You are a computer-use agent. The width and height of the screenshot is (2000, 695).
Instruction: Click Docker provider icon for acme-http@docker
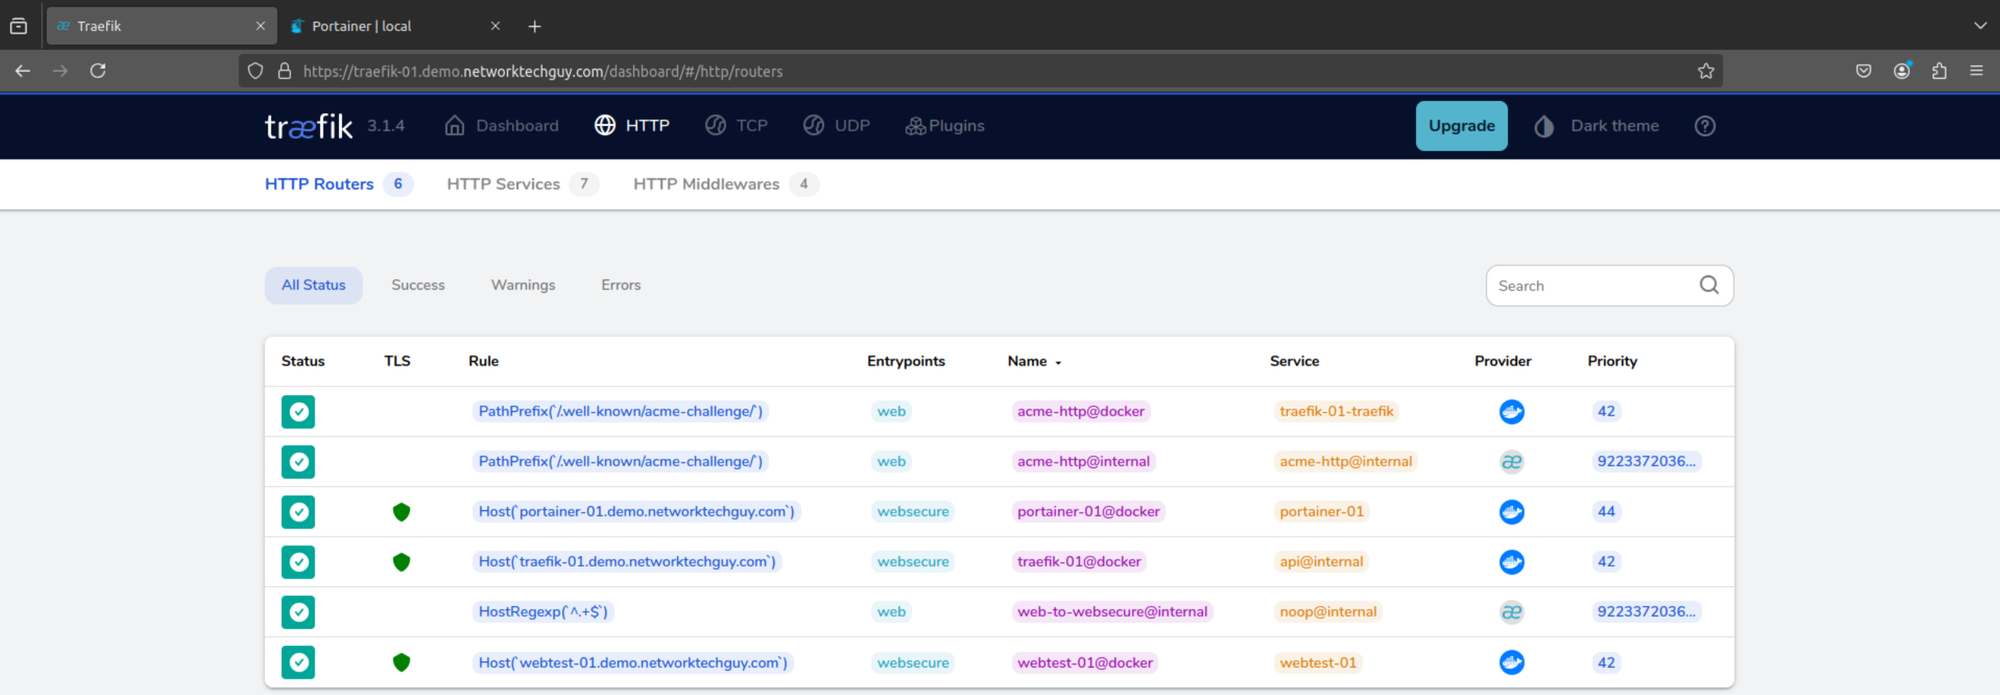[x=1511, y=411]
